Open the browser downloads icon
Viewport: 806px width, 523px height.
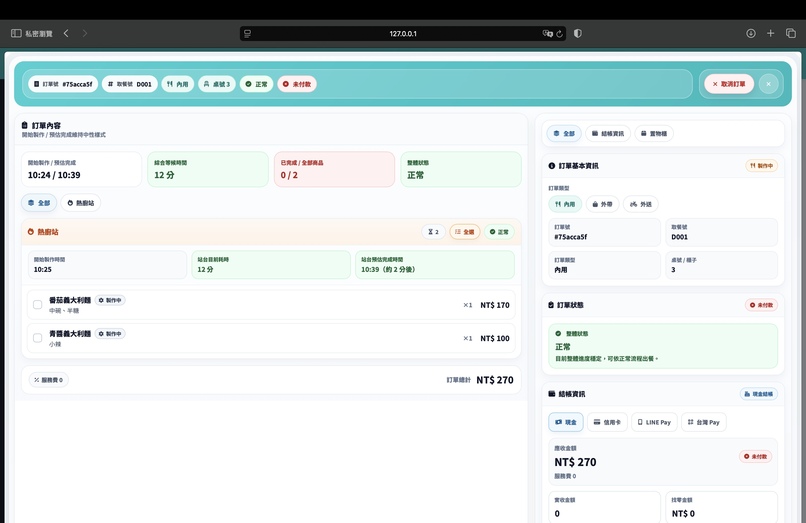750,33
